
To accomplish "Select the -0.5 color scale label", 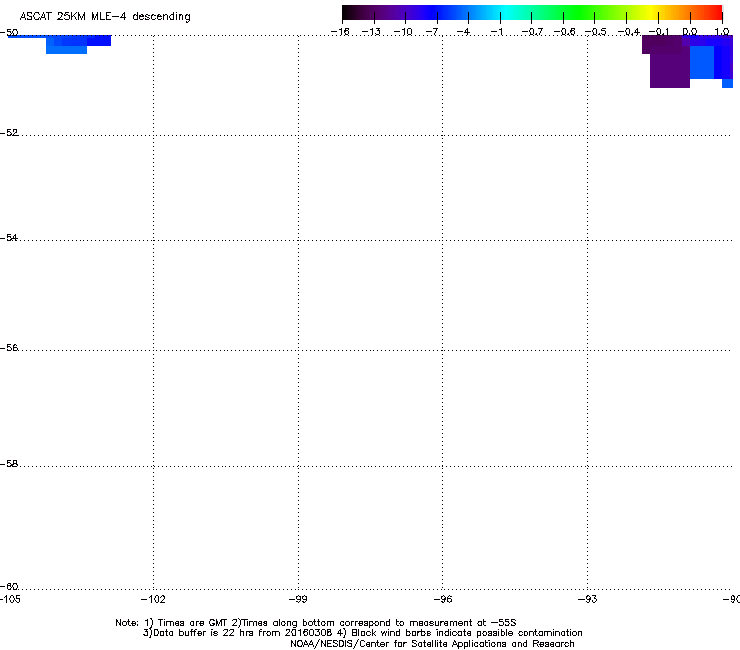I will (x=595, y=32).
